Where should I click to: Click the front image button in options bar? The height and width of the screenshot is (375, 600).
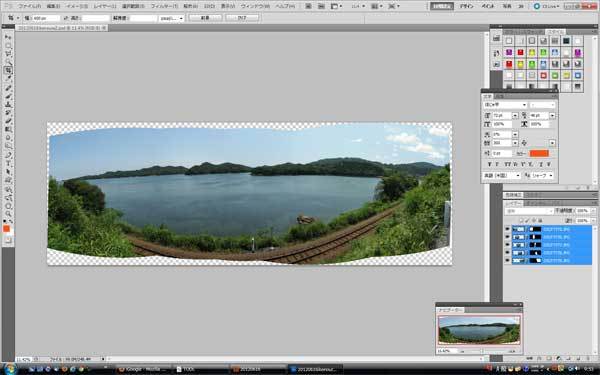(205, 18)
